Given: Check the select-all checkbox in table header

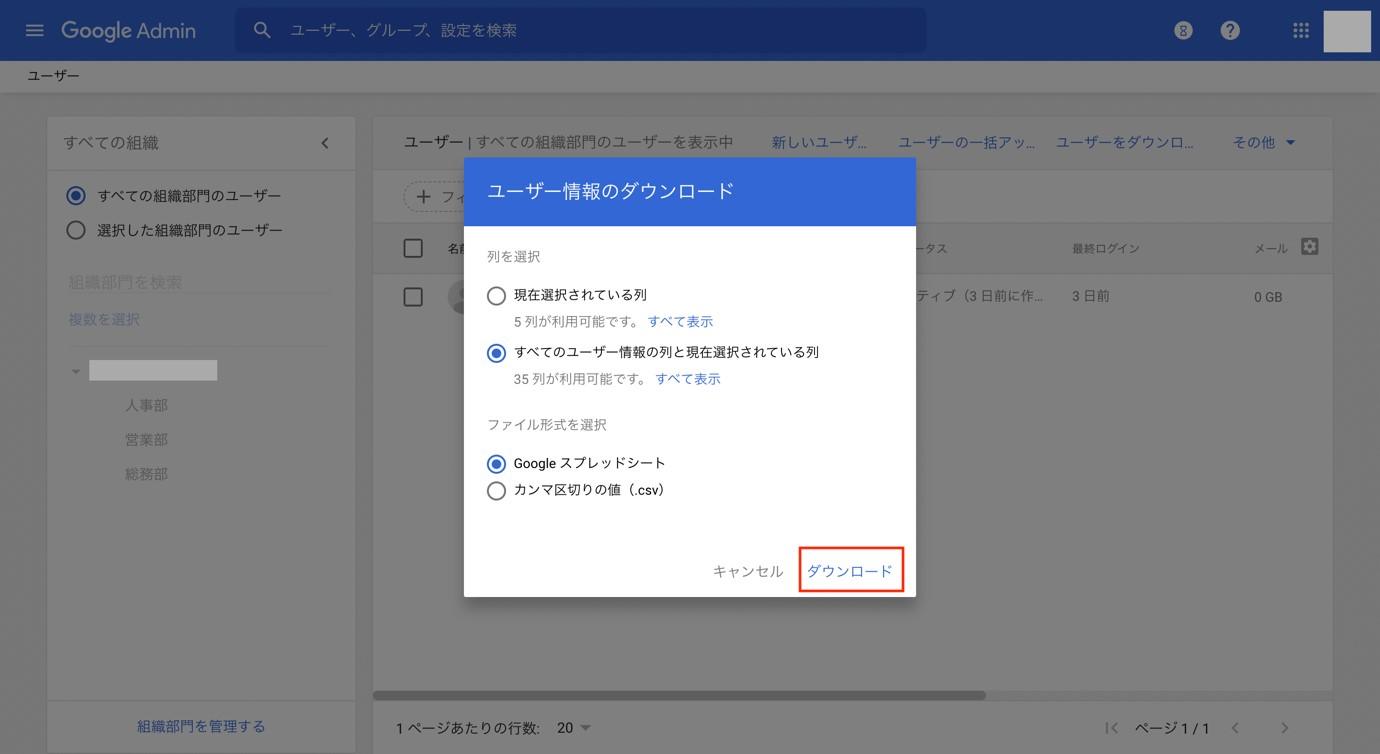Looking at the screenshot, I should (x=412, y=247).
